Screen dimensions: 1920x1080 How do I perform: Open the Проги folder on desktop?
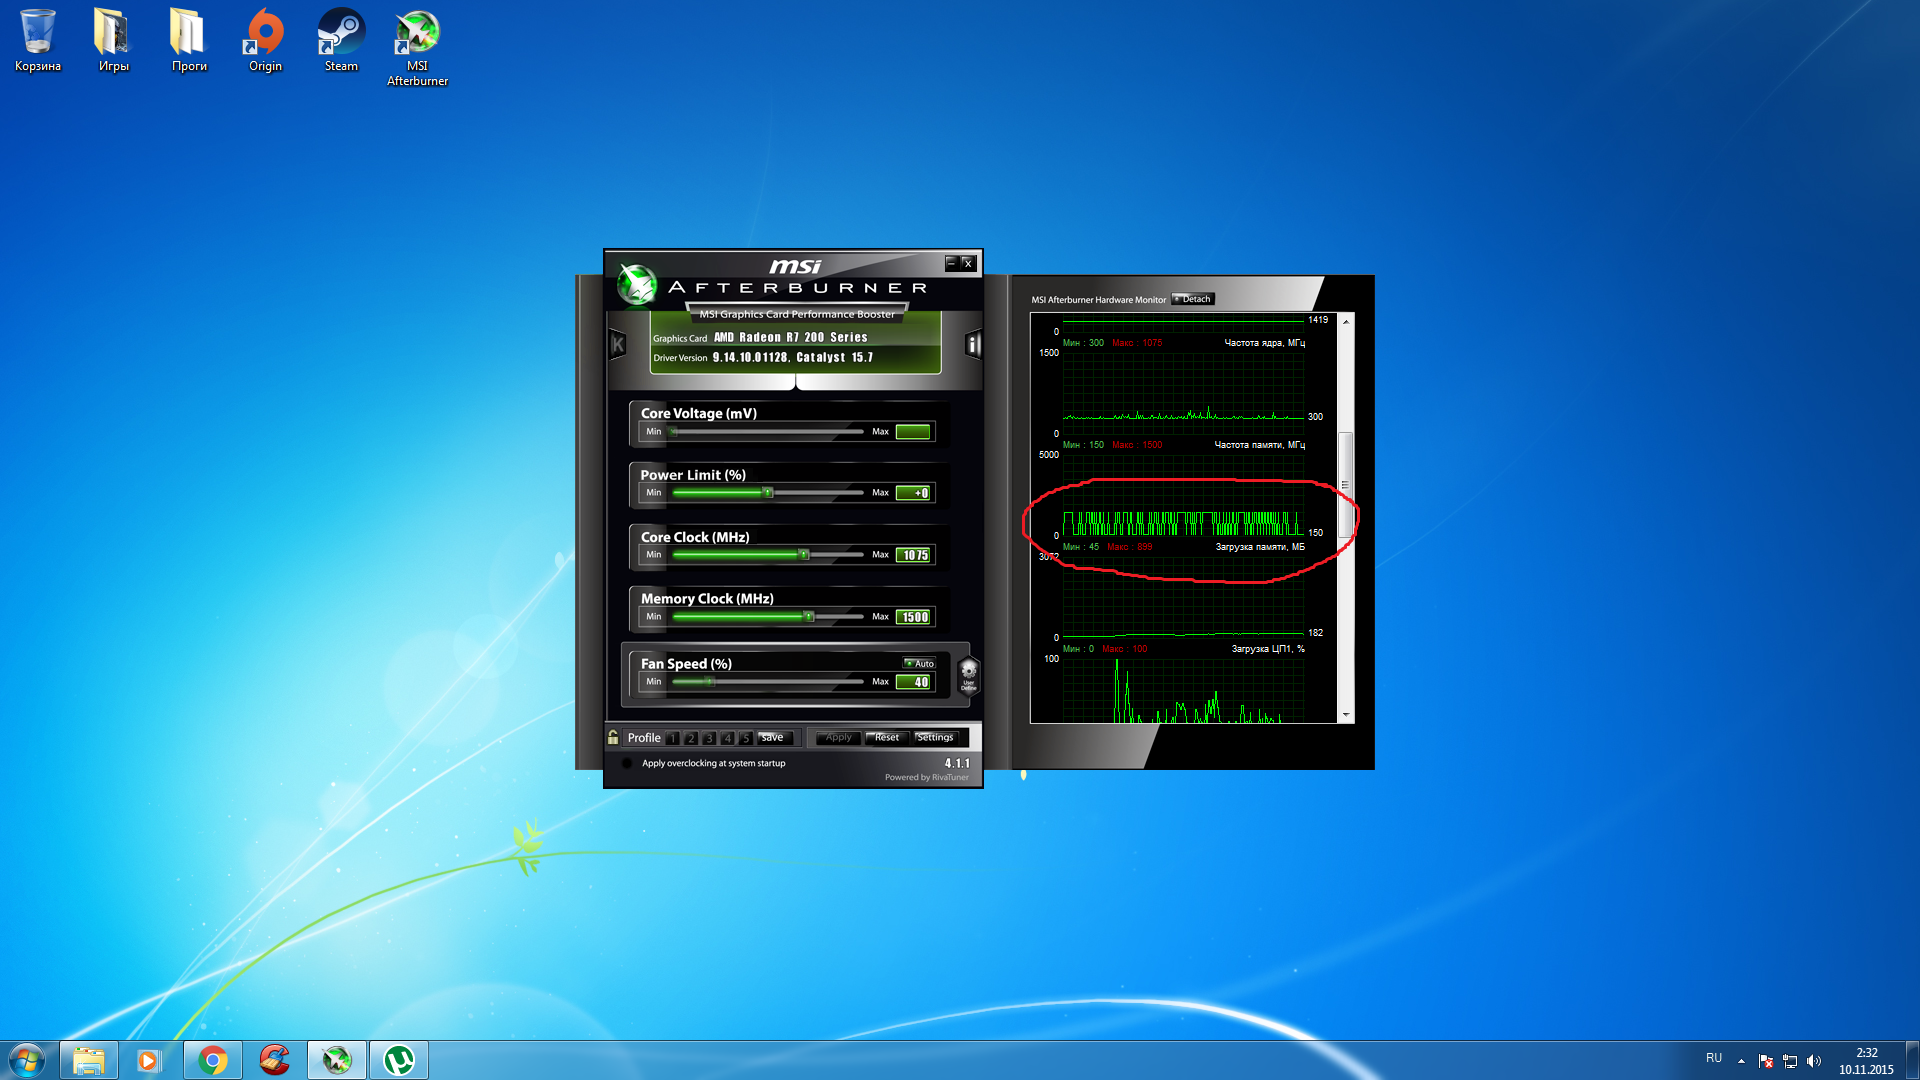tap(189, 40)
